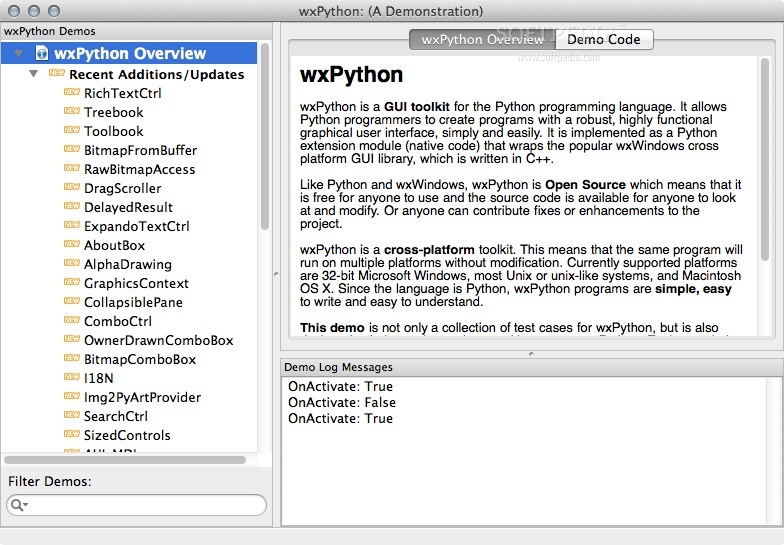Switch to the Demo Code tab
784x545 pixels.
tap(604, 40)
